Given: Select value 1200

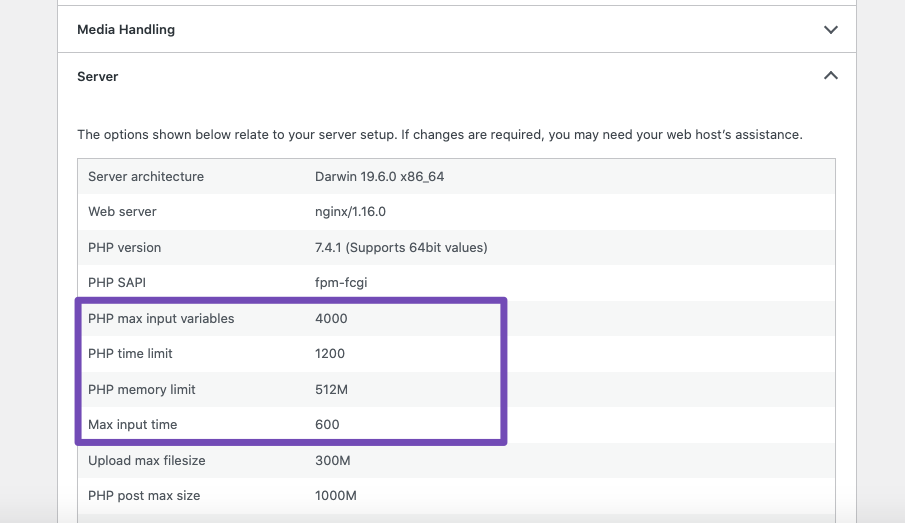Looking at the screenshot, I should coord(330,354).
